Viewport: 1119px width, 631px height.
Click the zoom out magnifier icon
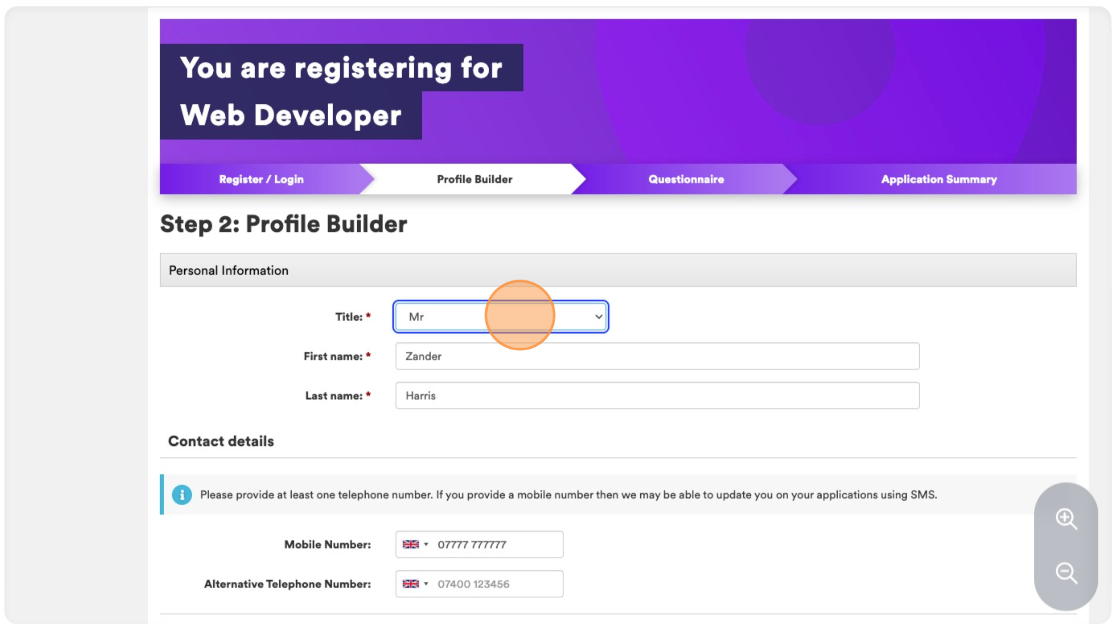click(1066, 572)
